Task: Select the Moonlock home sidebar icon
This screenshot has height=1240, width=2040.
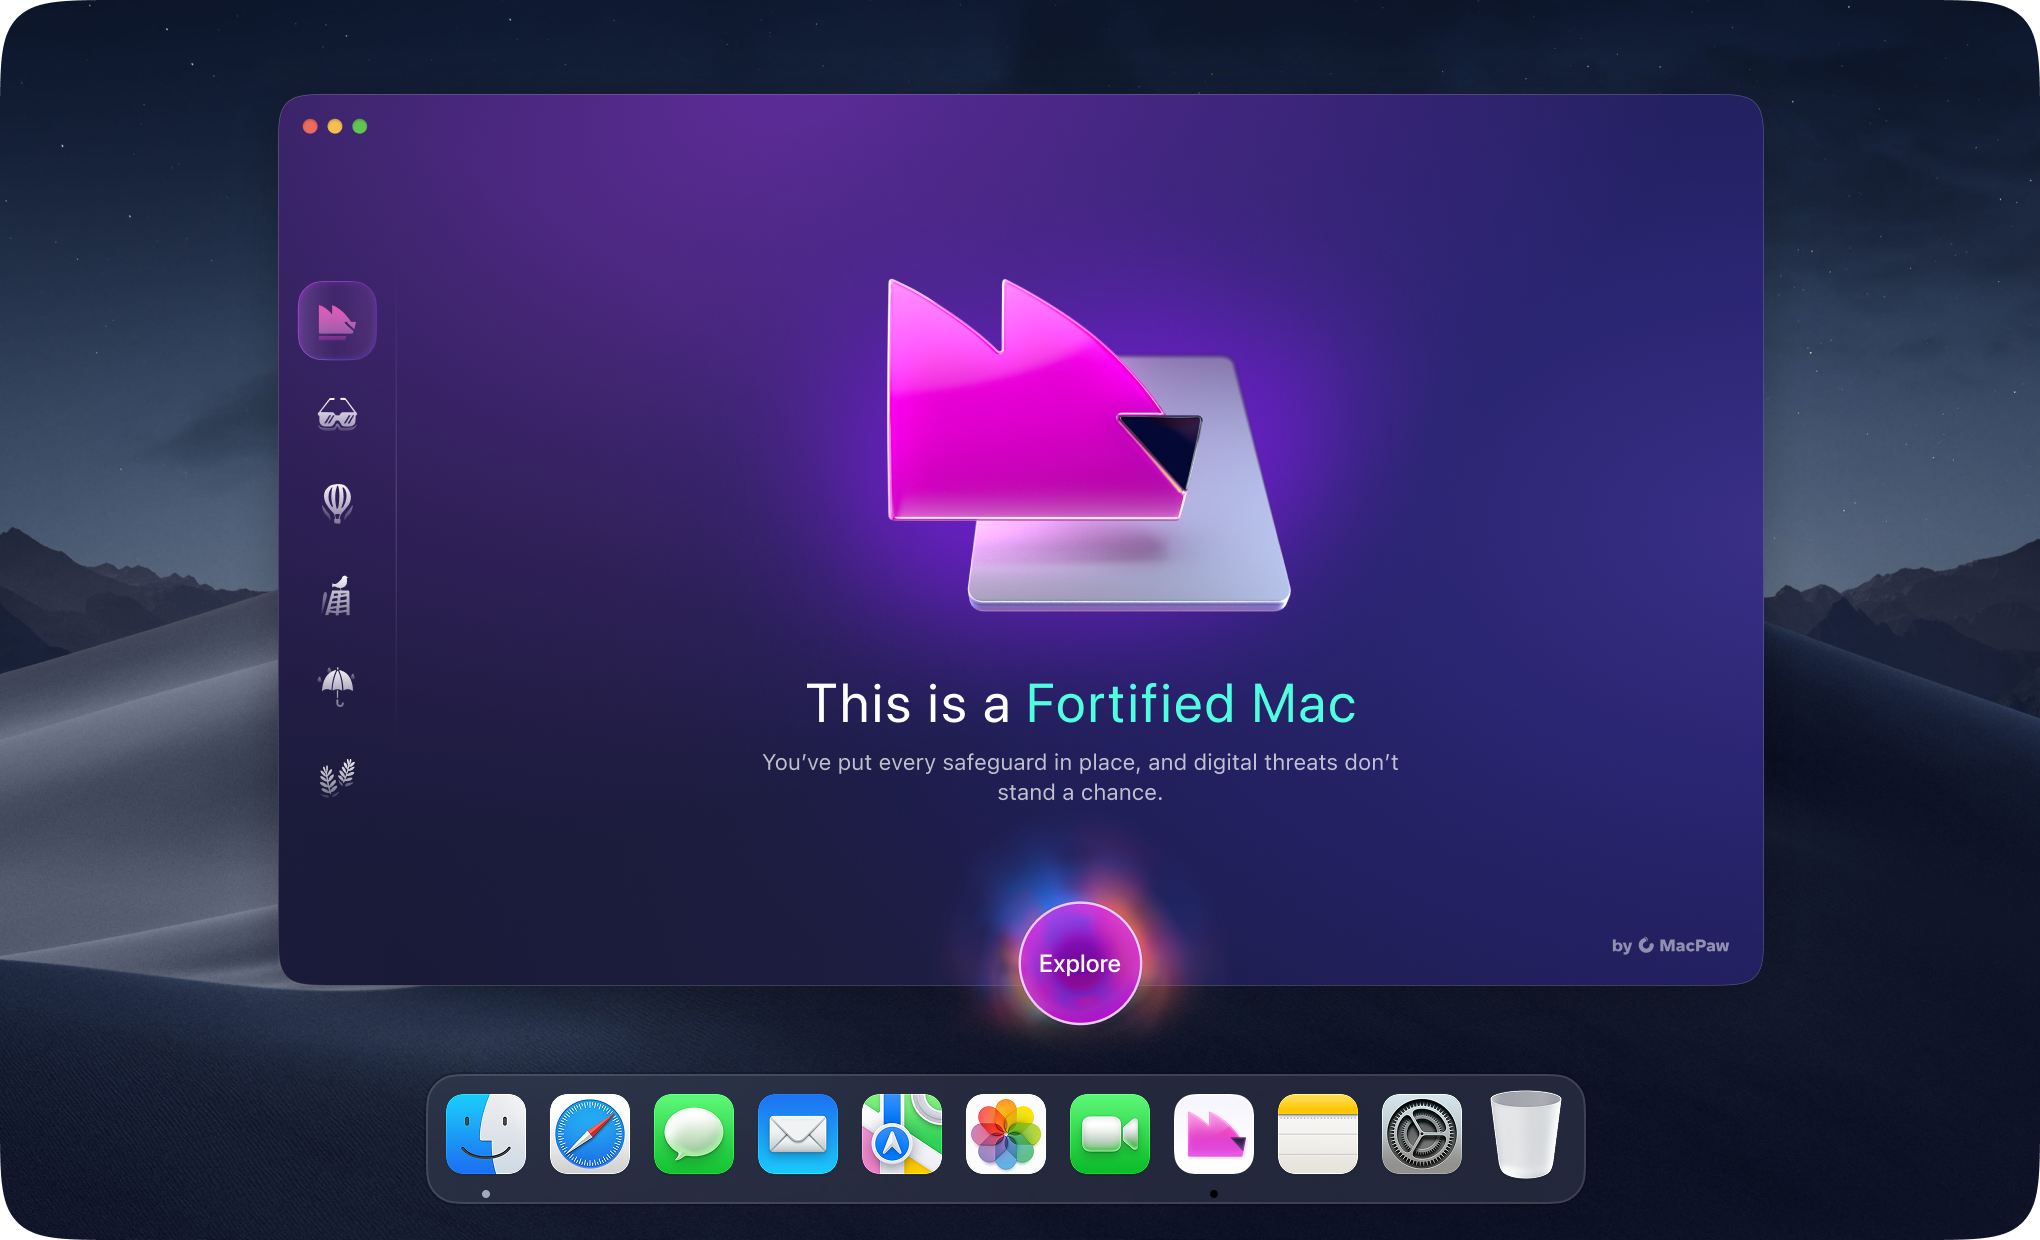Action: 337,320
